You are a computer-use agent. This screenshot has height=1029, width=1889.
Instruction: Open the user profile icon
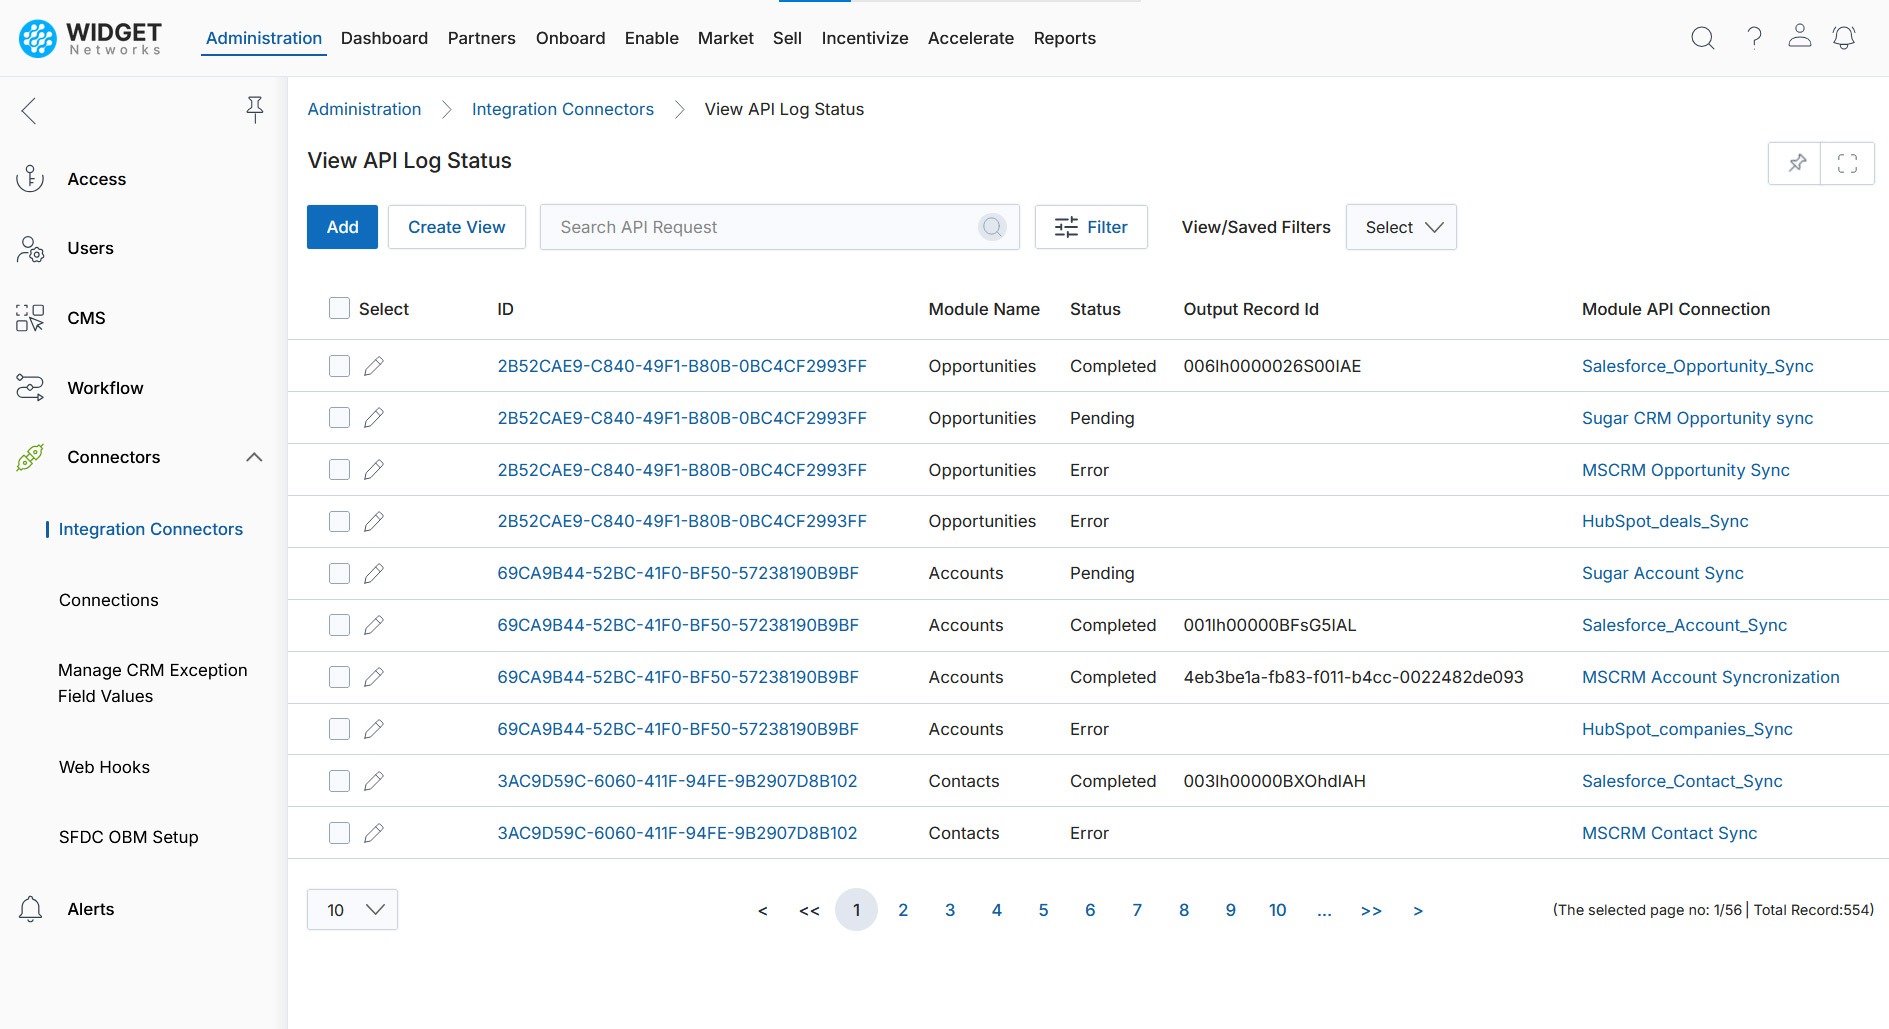(1799, 36)
